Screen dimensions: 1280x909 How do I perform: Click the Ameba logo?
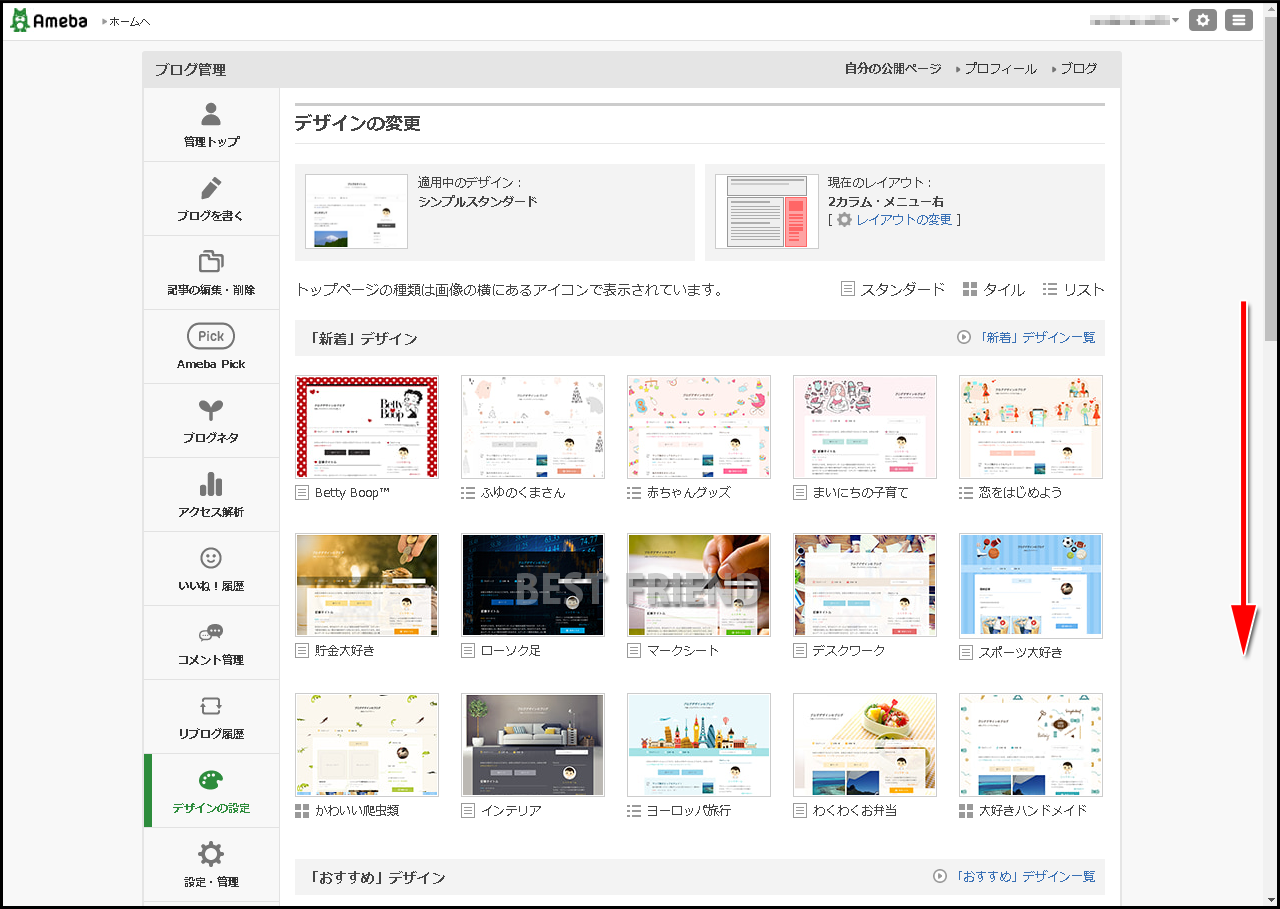[x=49, y=20]
